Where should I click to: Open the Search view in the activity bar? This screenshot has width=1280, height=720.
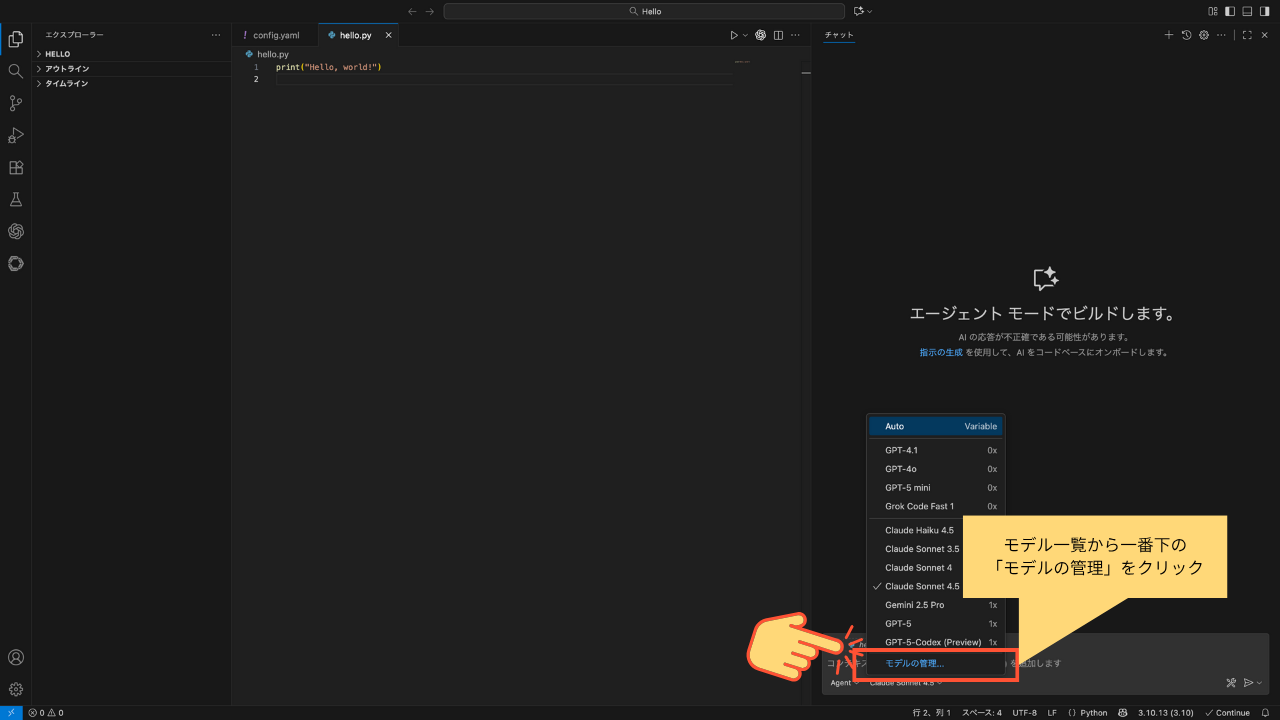click(15, 71)
